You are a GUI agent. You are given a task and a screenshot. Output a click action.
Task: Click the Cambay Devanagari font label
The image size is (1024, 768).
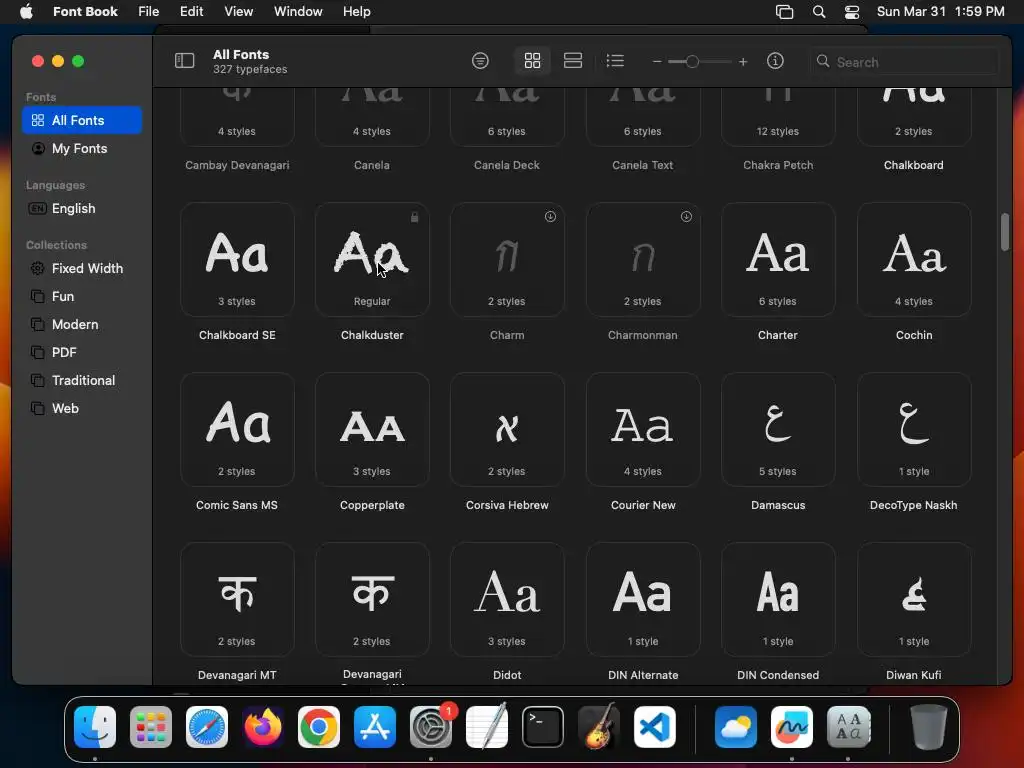(x=237, y=165)
